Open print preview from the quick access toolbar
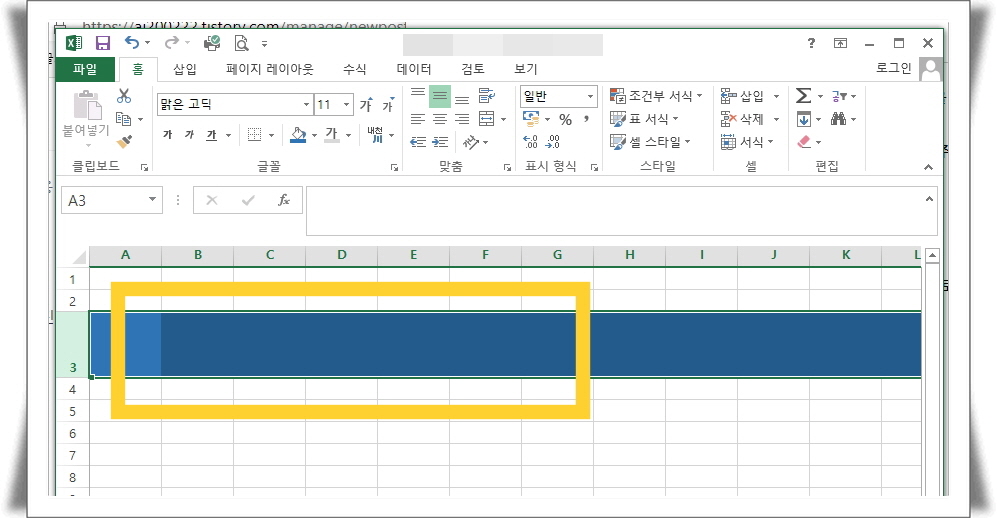This screenshot has width=997, height=518. pos(241,43)
